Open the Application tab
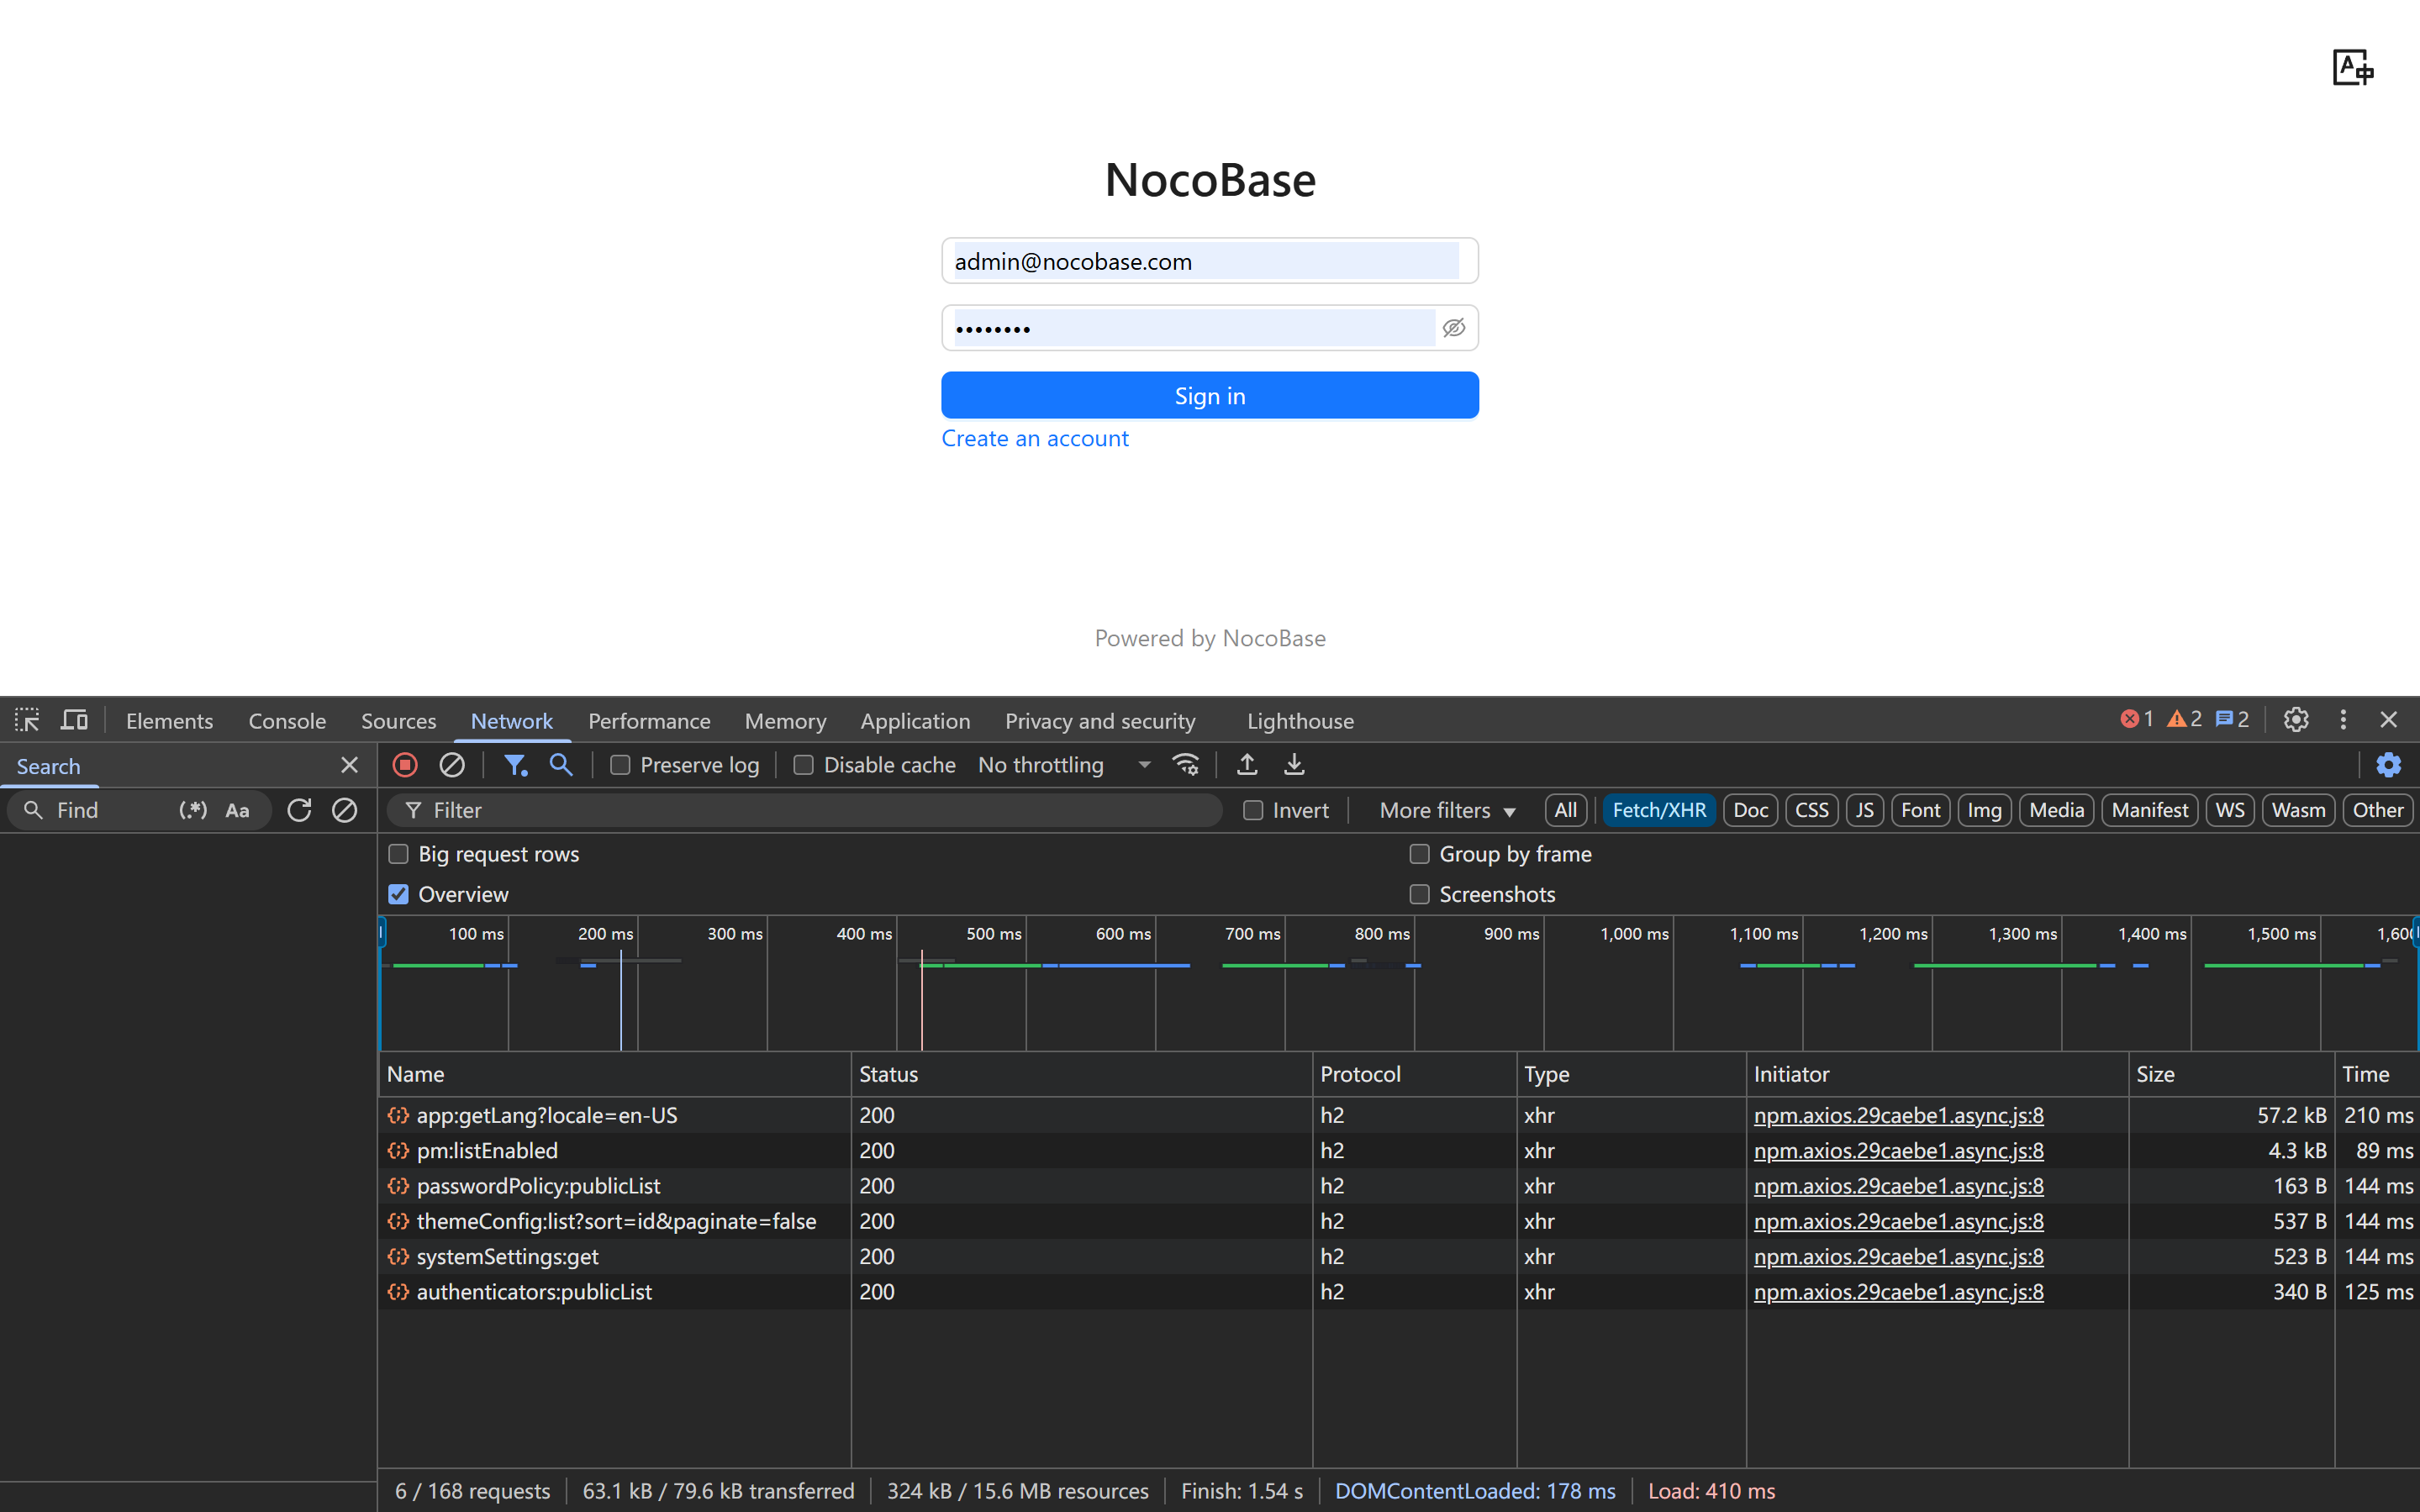2420x1512 pixels. point(915,721)
